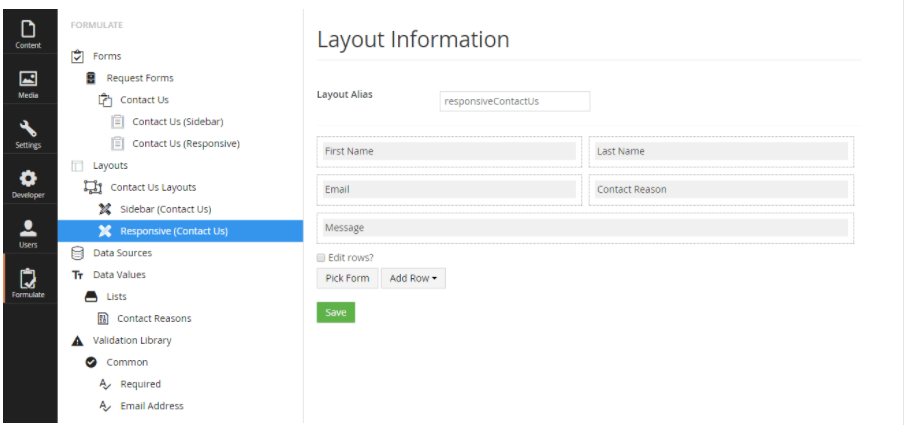Select the Message field cell in layout
906x425 pixels.
[x=585, y=228]
